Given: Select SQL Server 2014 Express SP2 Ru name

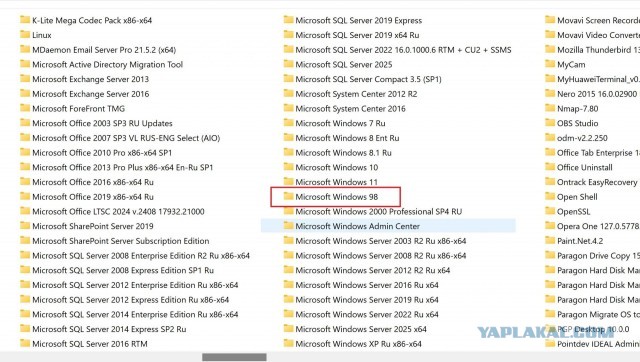Looking at the screenshot, I should click(109, 329).
